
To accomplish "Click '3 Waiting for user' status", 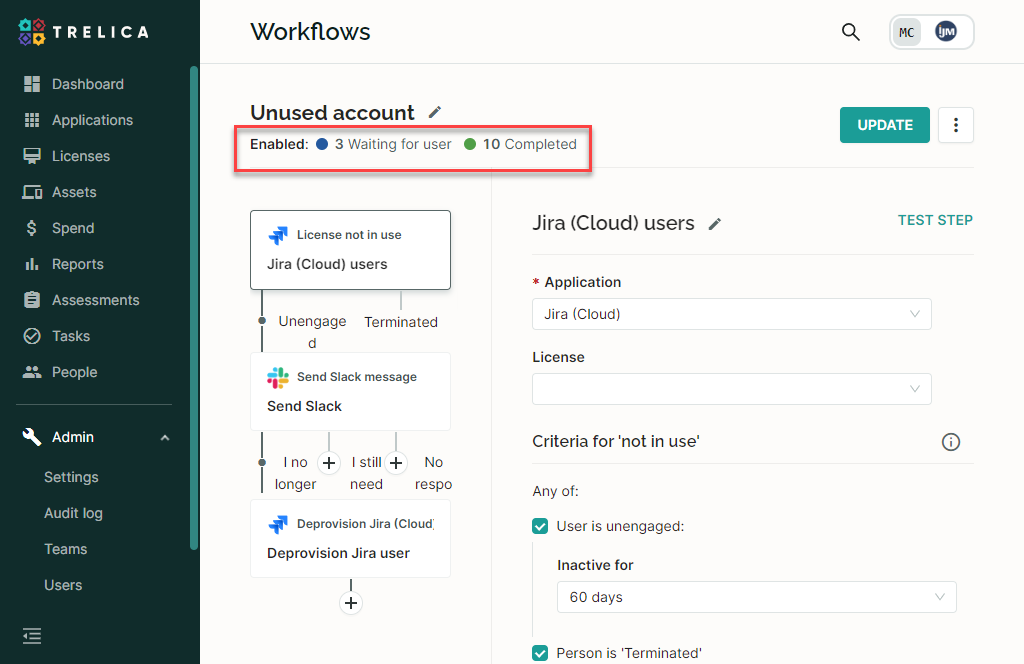I will [384, 144].
